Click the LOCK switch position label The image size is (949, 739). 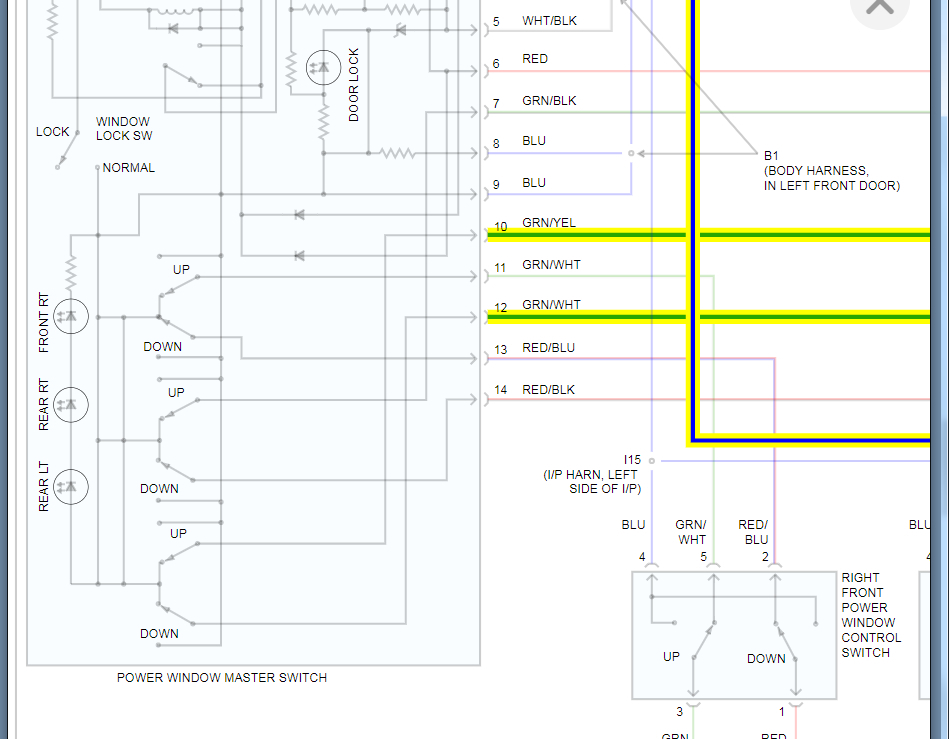click(53, 131)
